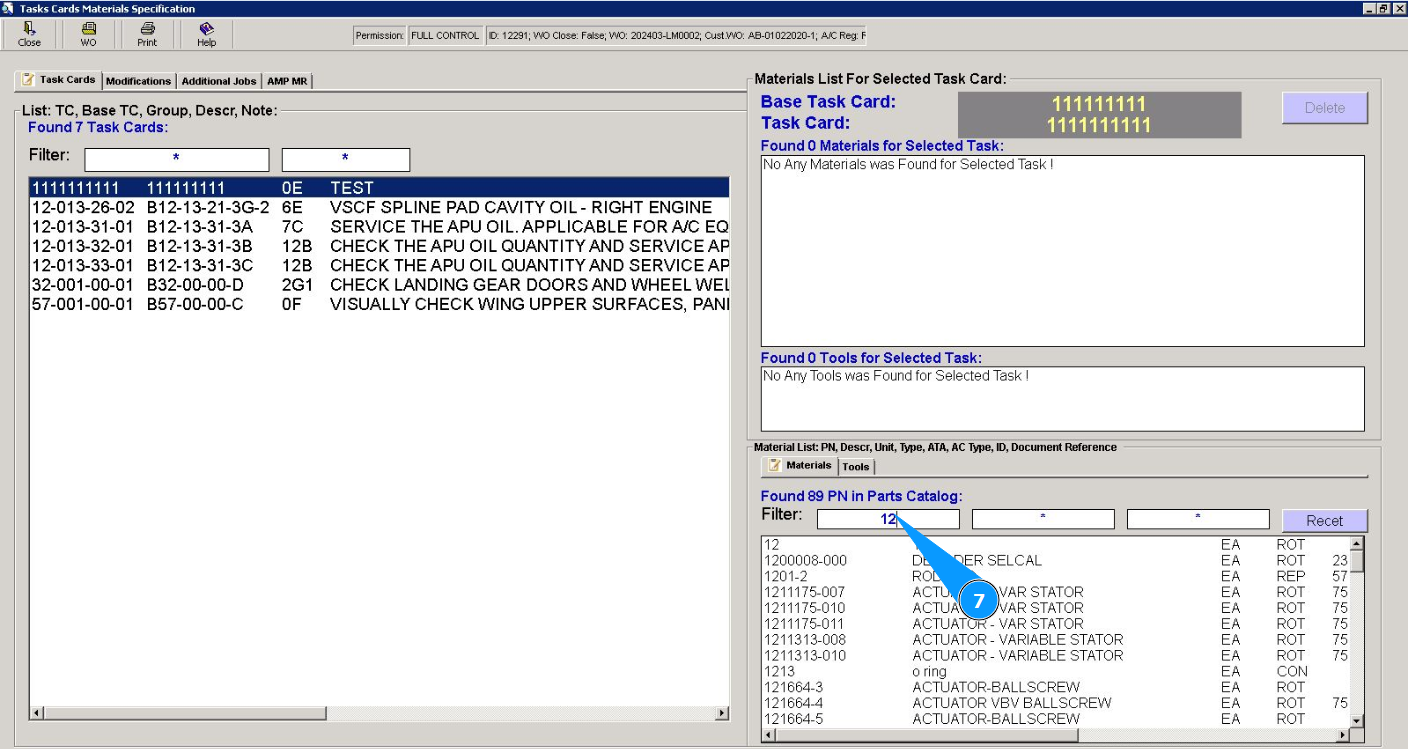
Task: Click the work order status info bar
Action: click(676, 36)
